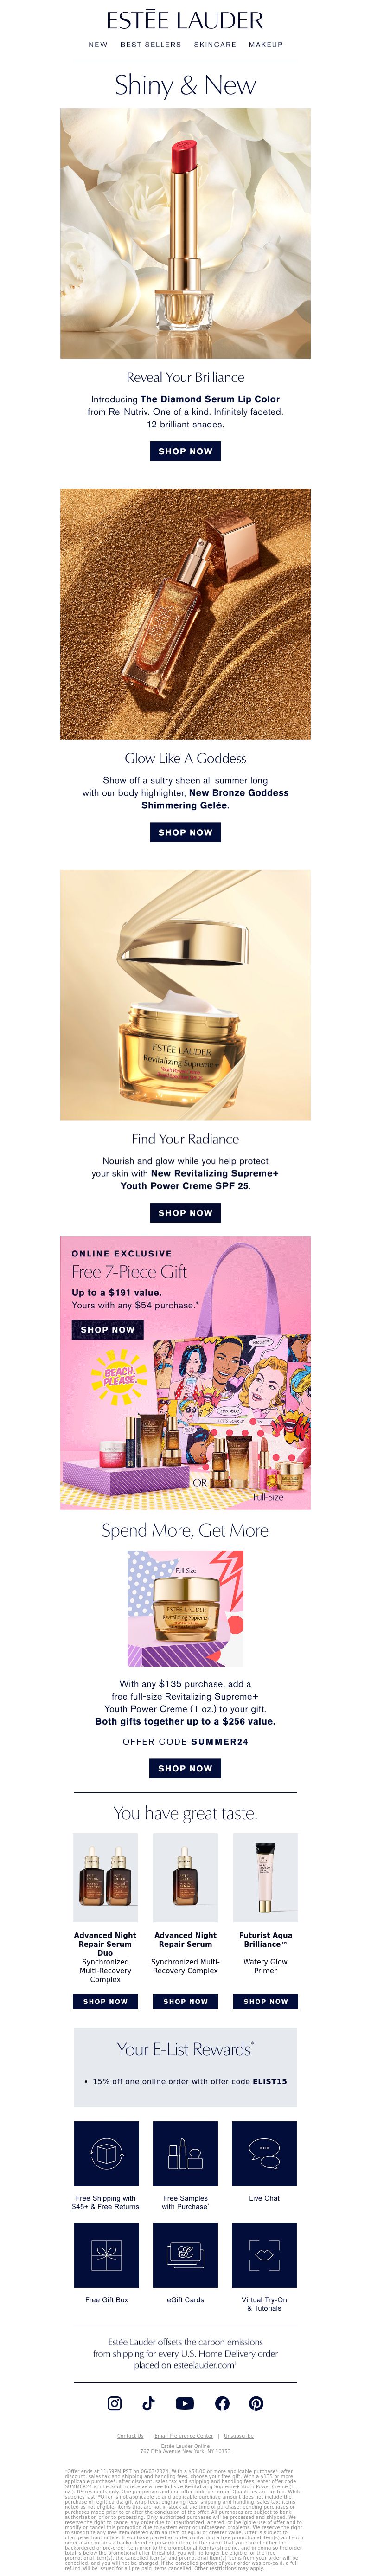Click the Unsubscribe link in footer
Screen dimensions: 371x2576
[238, 2436]
